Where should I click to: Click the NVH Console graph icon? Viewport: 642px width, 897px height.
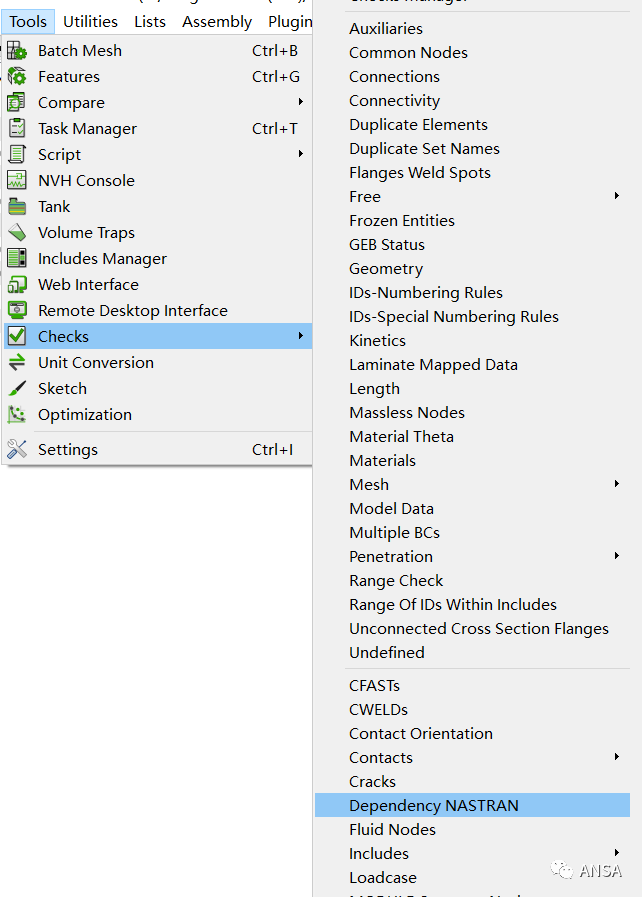point(17,181)
